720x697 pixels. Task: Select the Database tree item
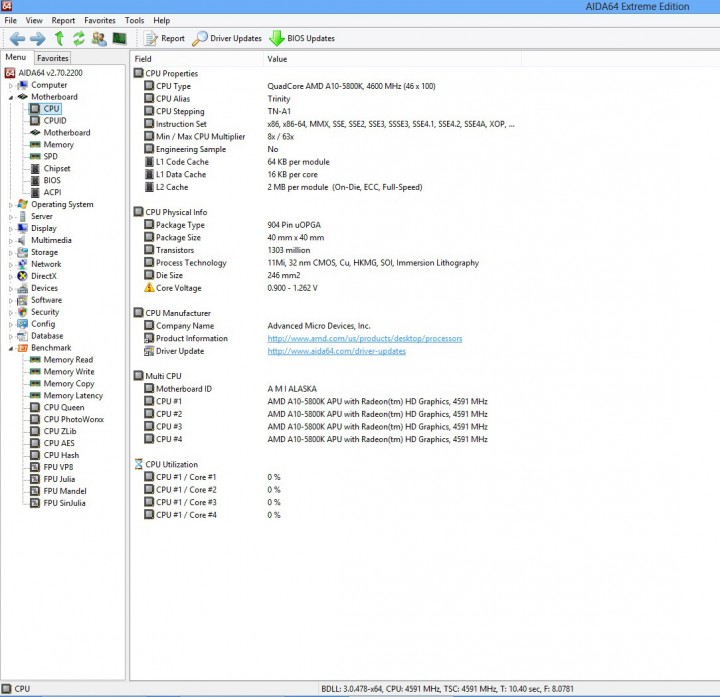(40, 336)
